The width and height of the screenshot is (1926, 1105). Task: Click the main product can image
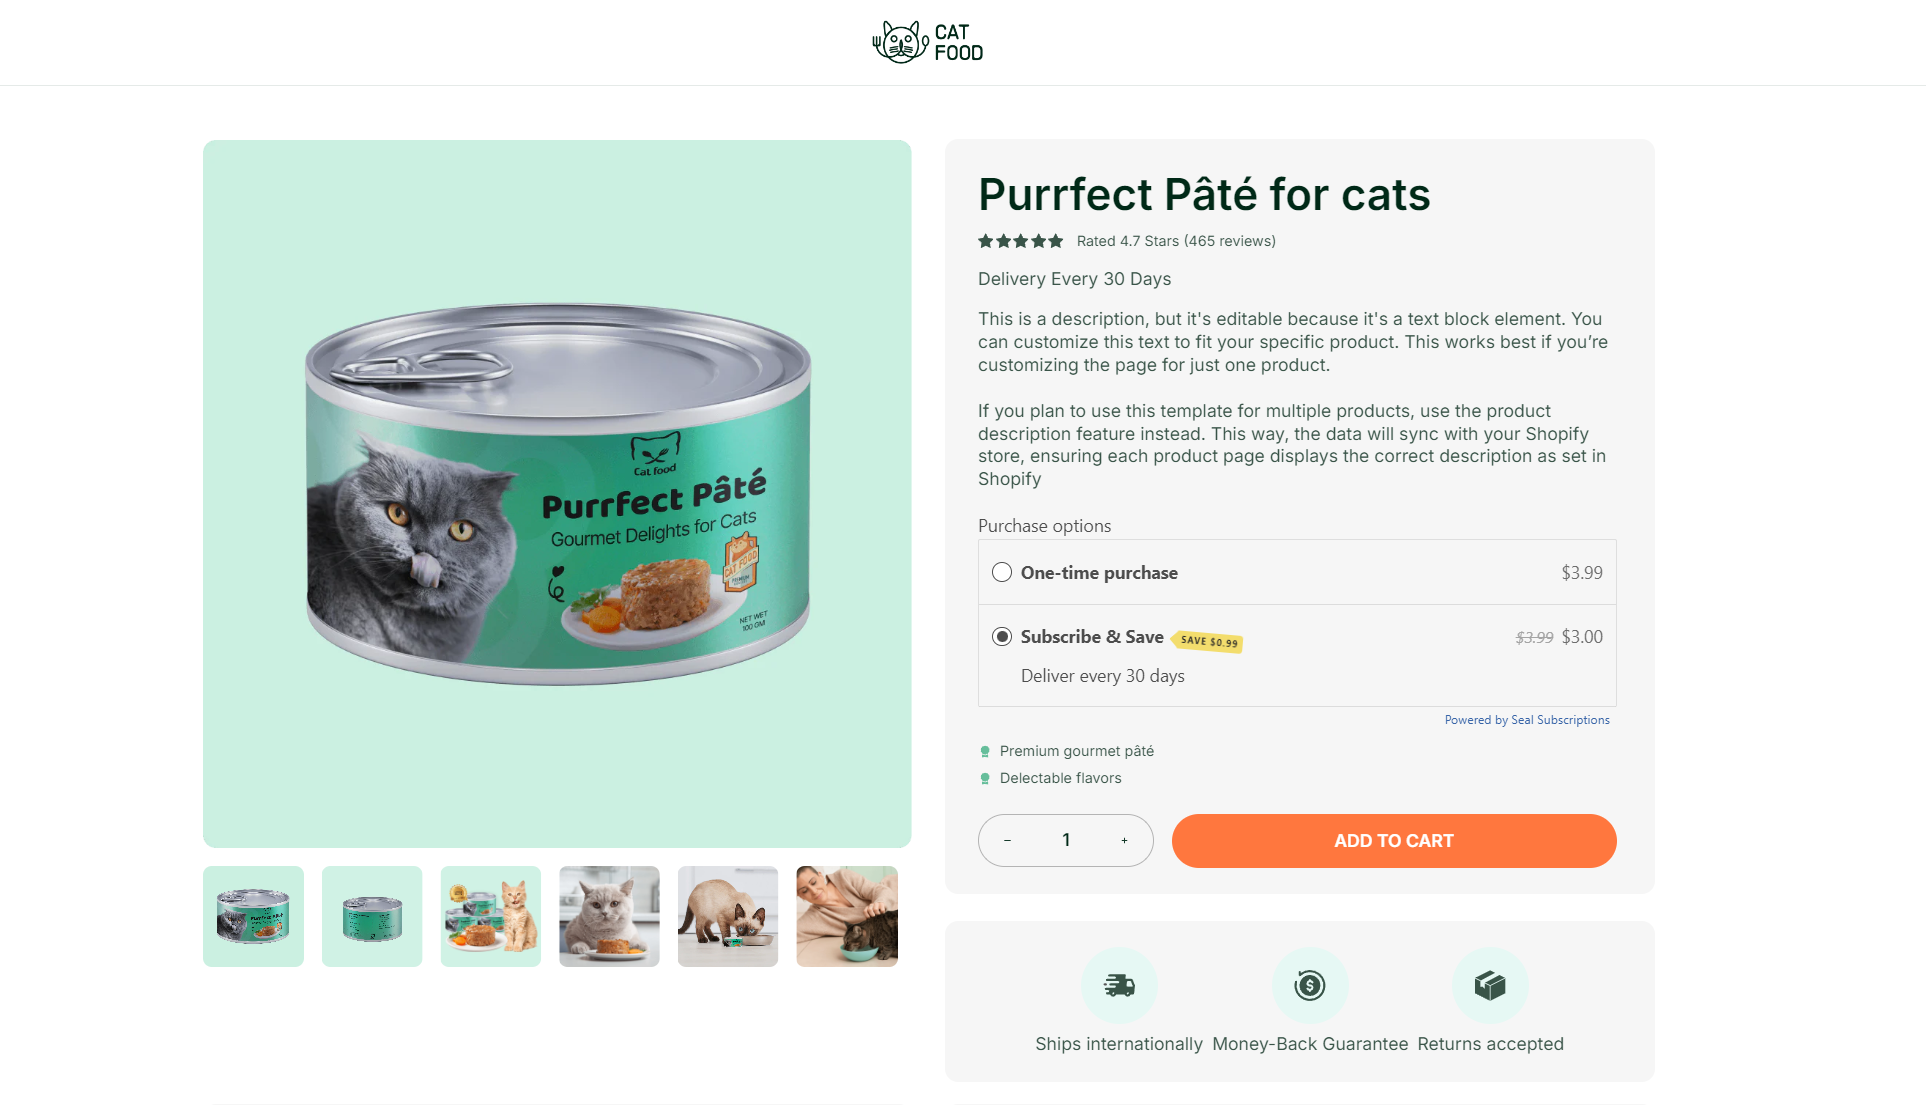(557, 494)
